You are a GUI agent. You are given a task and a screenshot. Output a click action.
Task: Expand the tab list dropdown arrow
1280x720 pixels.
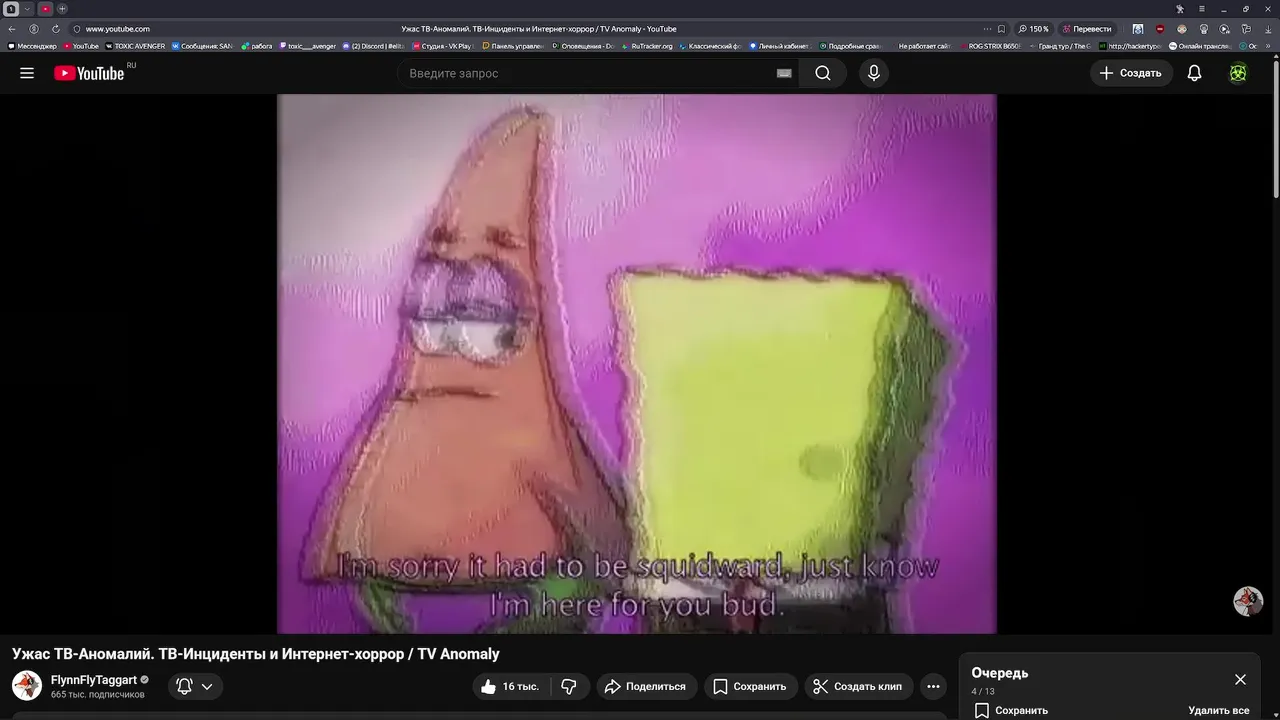(27, 9)
